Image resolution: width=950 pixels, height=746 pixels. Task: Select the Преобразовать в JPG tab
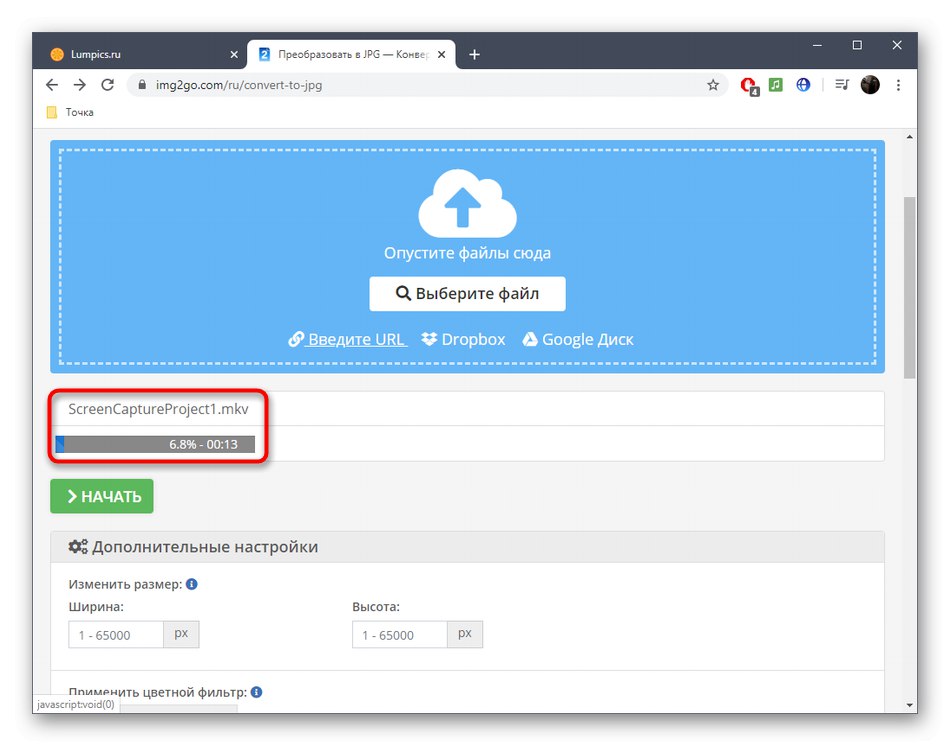(353, 55)
